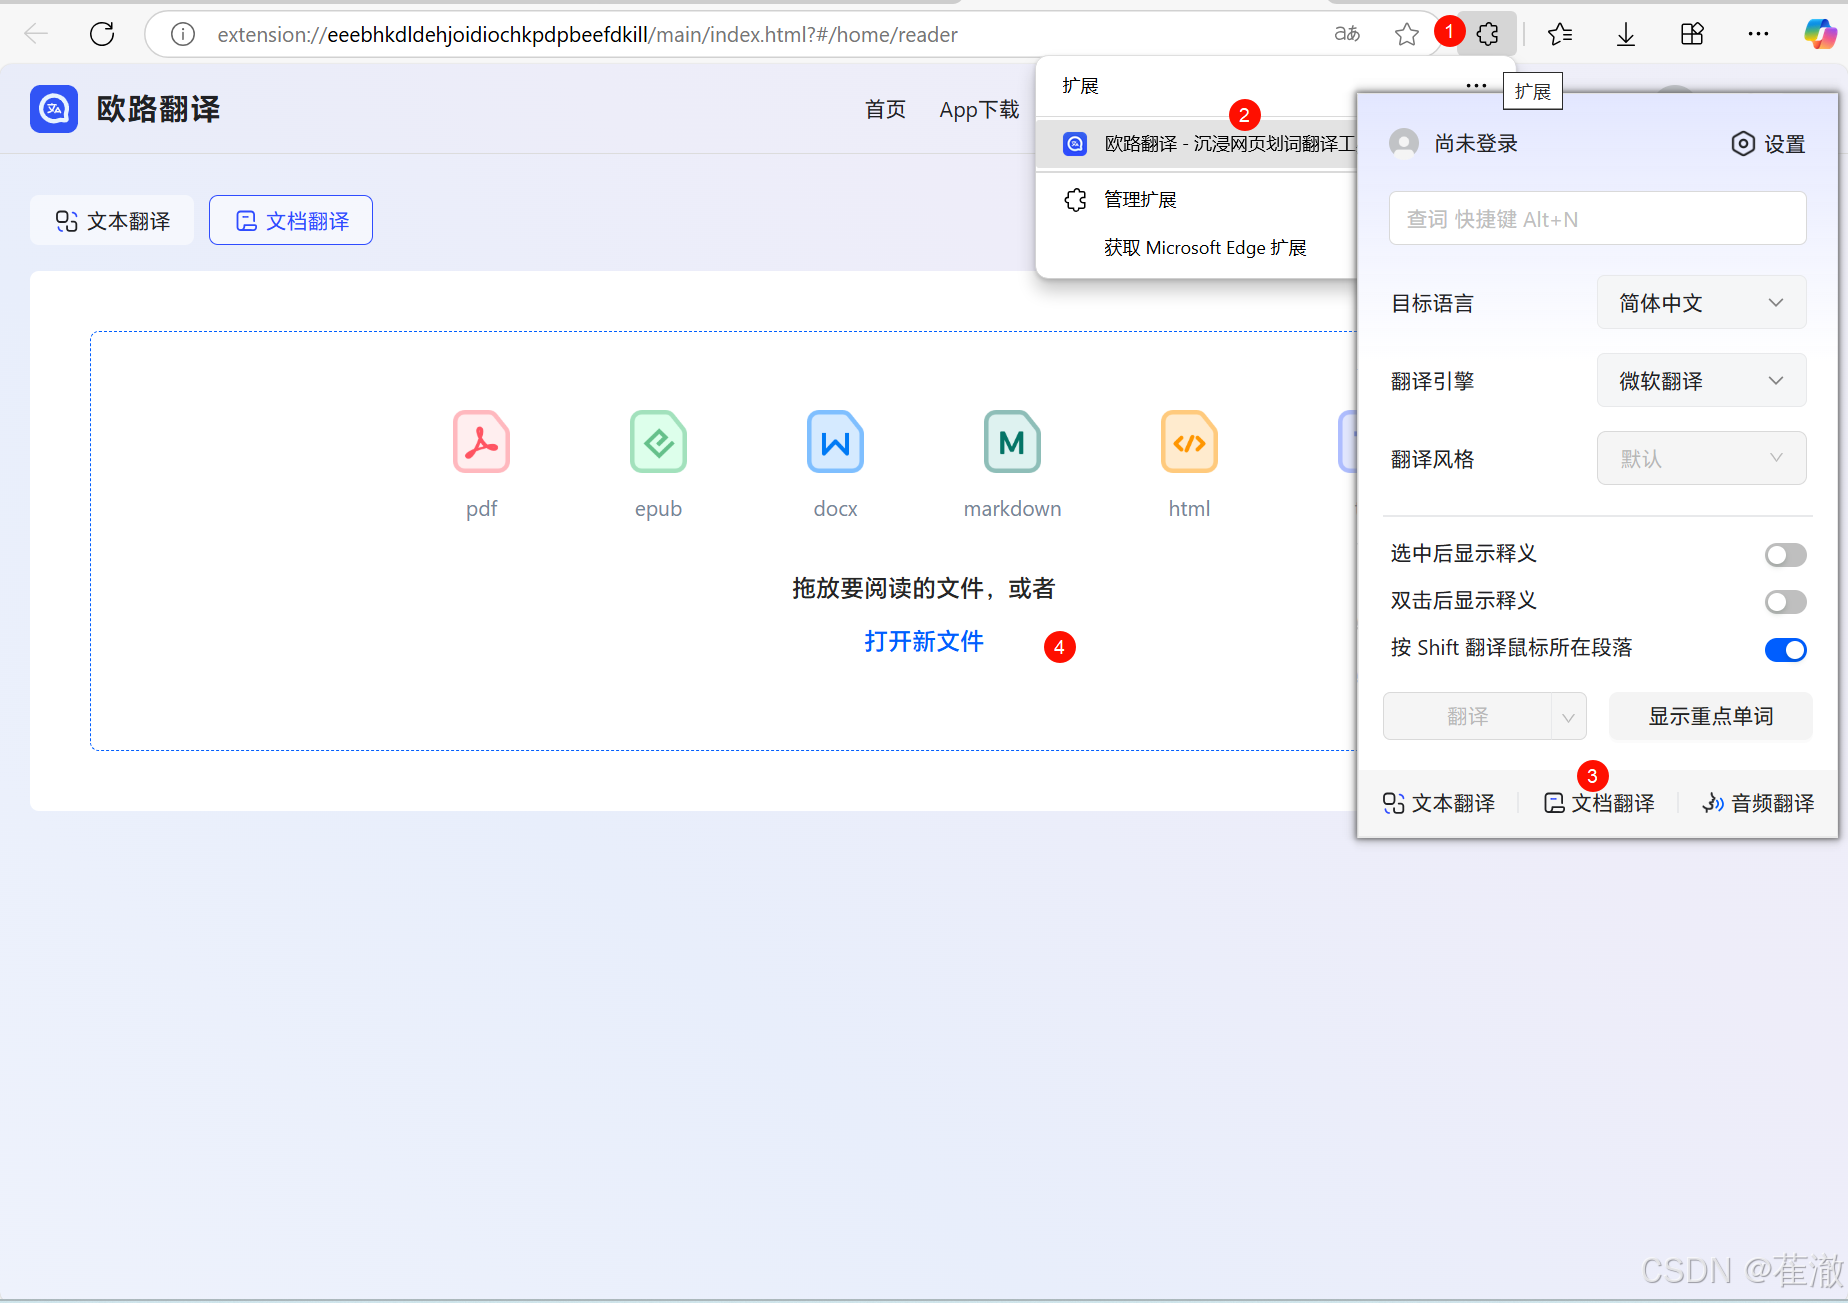Click 显示重点单词 button

1710,717
